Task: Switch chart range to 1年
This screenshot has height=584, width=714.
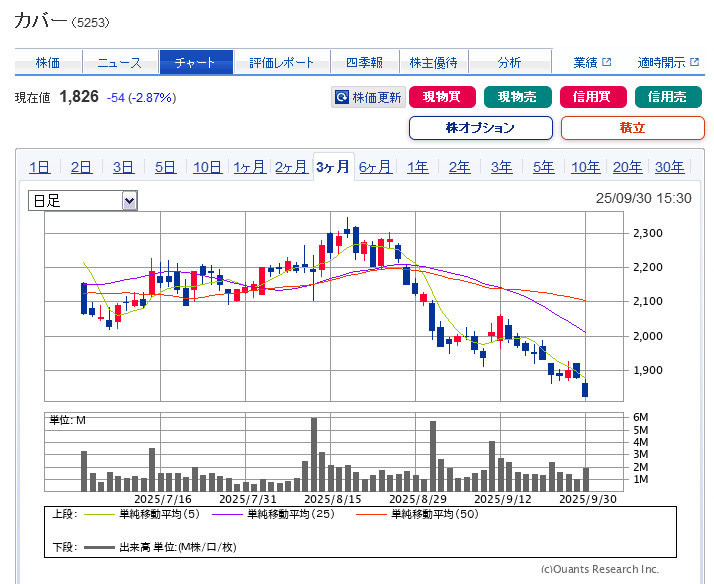Action: coord(417,167)
